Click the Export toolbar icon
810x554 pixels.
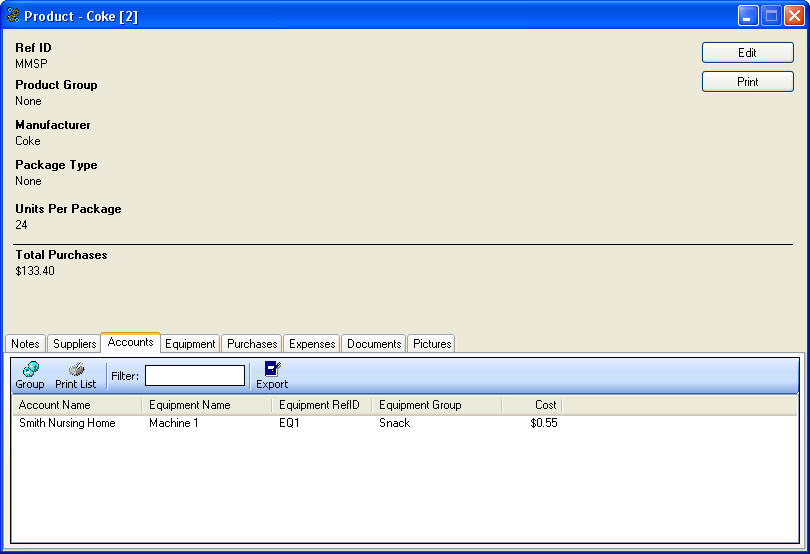click(x=272, y=368)
